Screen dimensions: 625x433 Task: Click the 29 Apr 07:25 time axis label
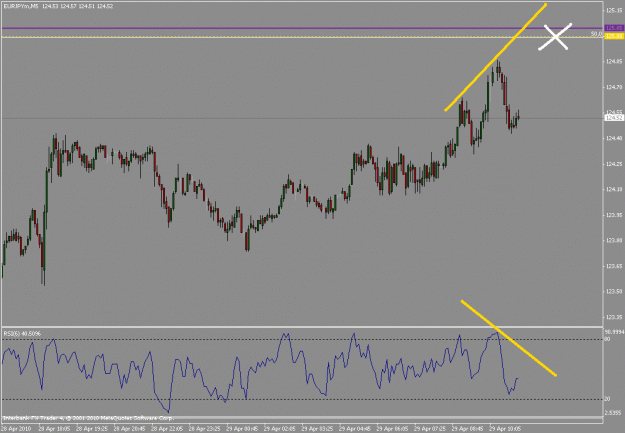[x=430, y=429]
